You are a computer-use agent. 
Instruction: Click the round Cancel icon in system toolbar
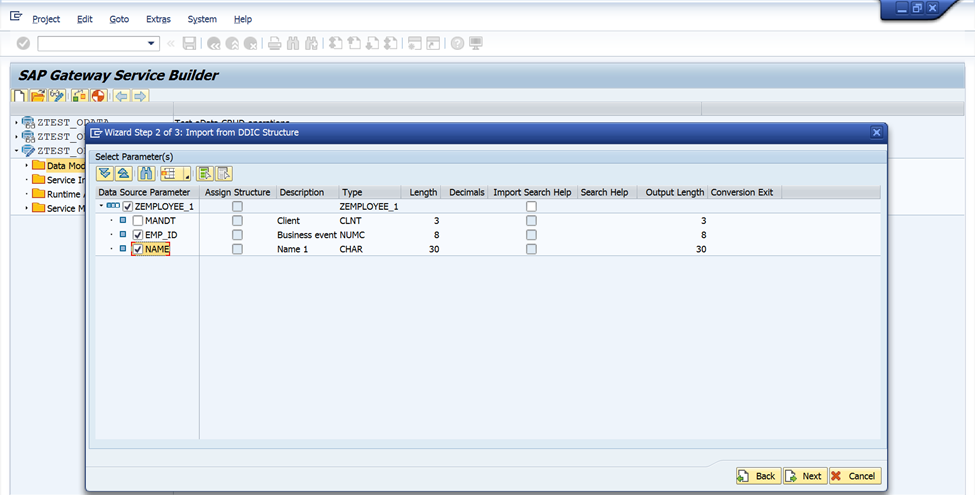tap(251, 44)
